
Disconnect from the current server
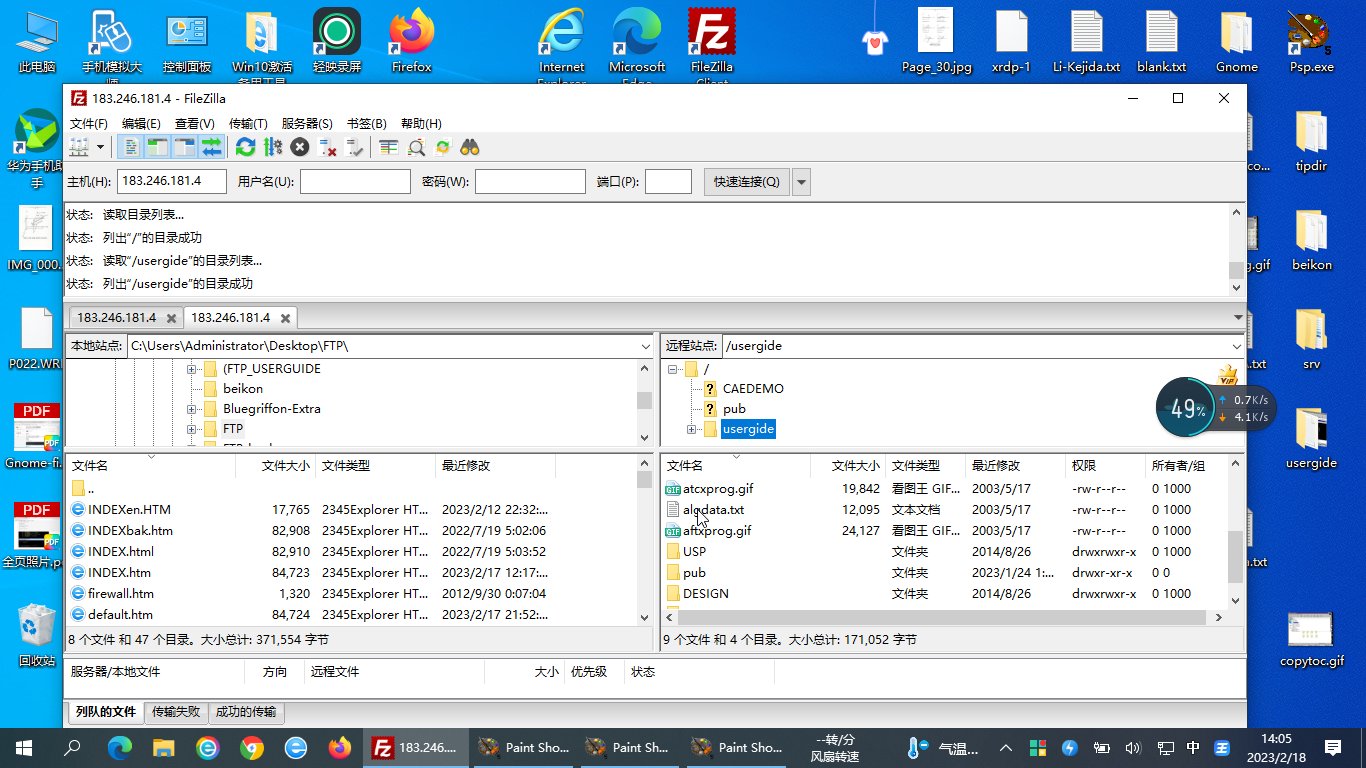(x=326, y=147)
